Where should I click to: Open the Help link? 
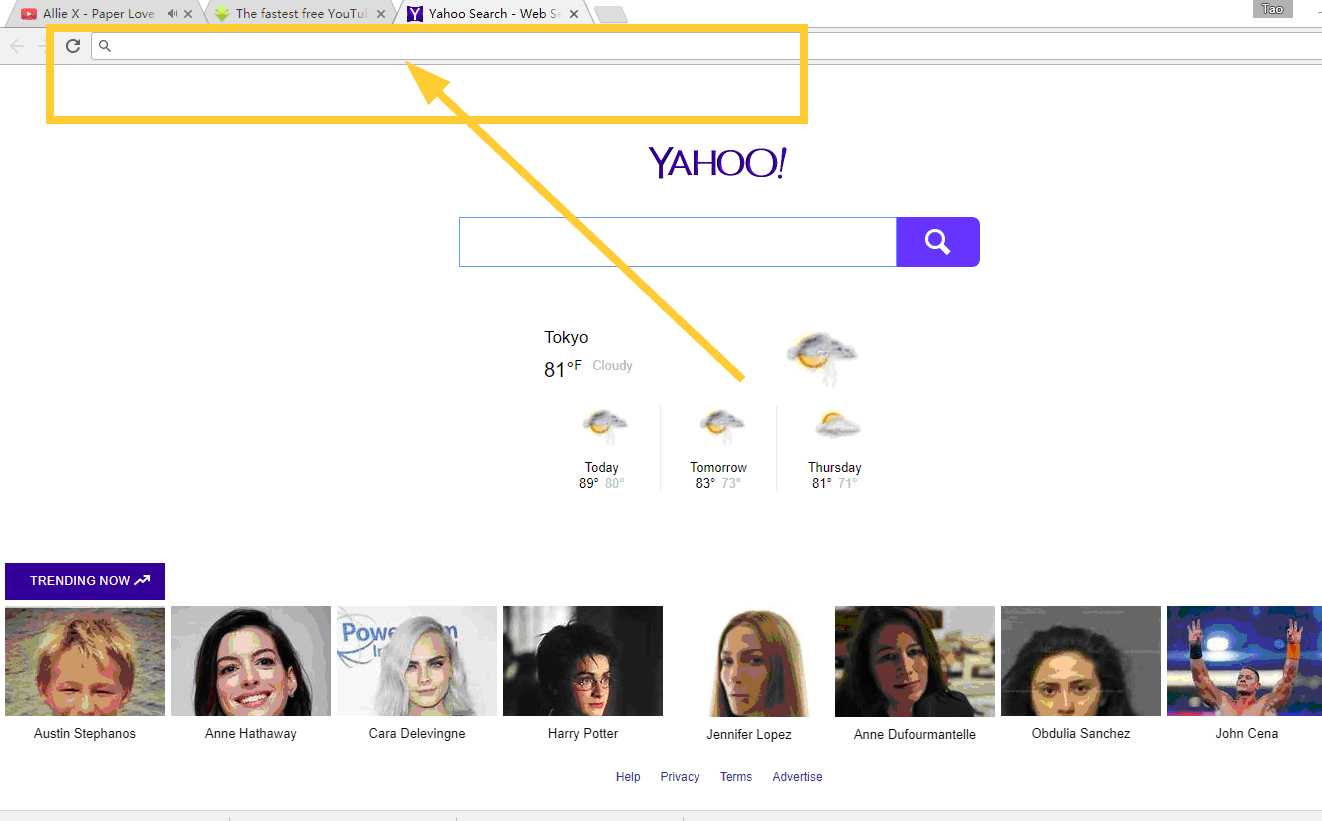tap(628, 777)
